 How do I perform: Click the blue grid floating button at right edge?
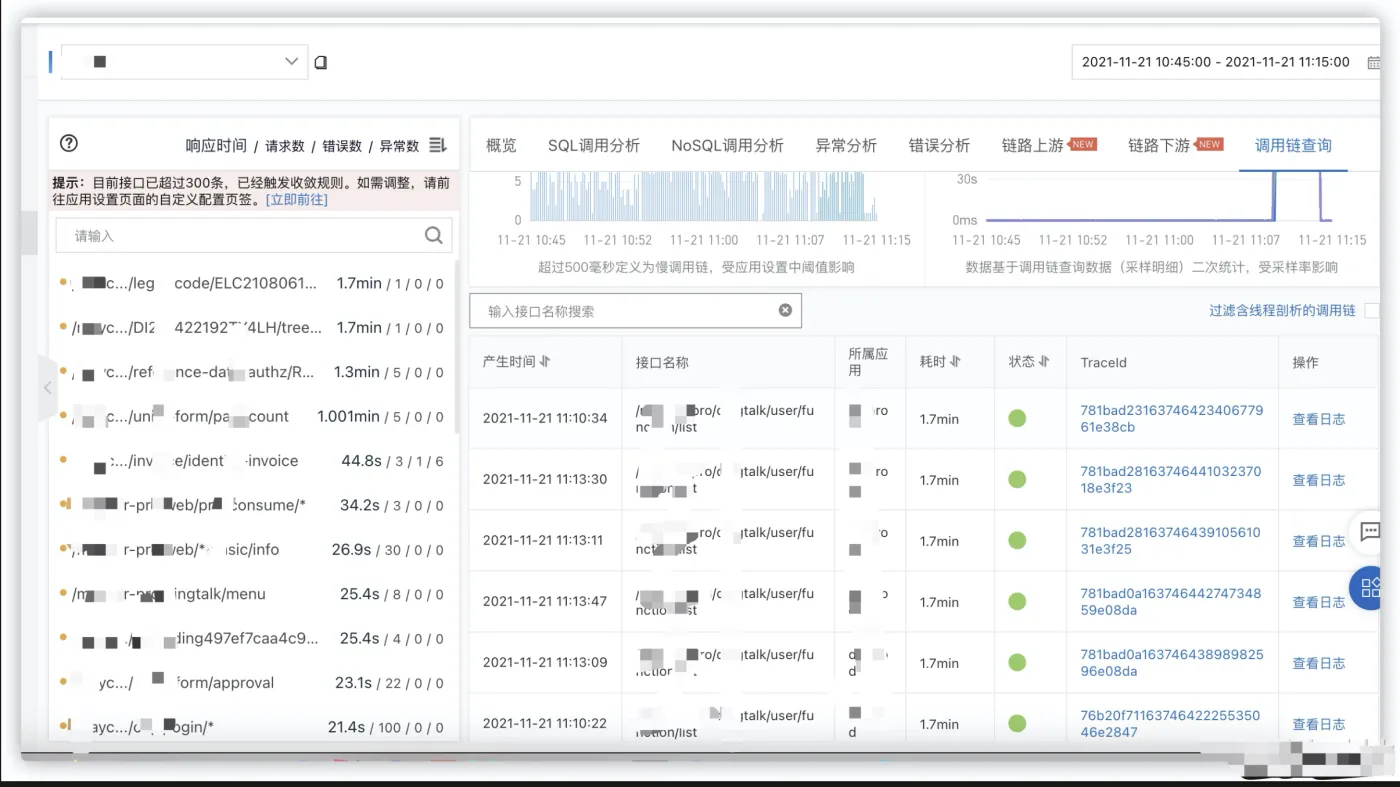click(x=1366, y=587)
